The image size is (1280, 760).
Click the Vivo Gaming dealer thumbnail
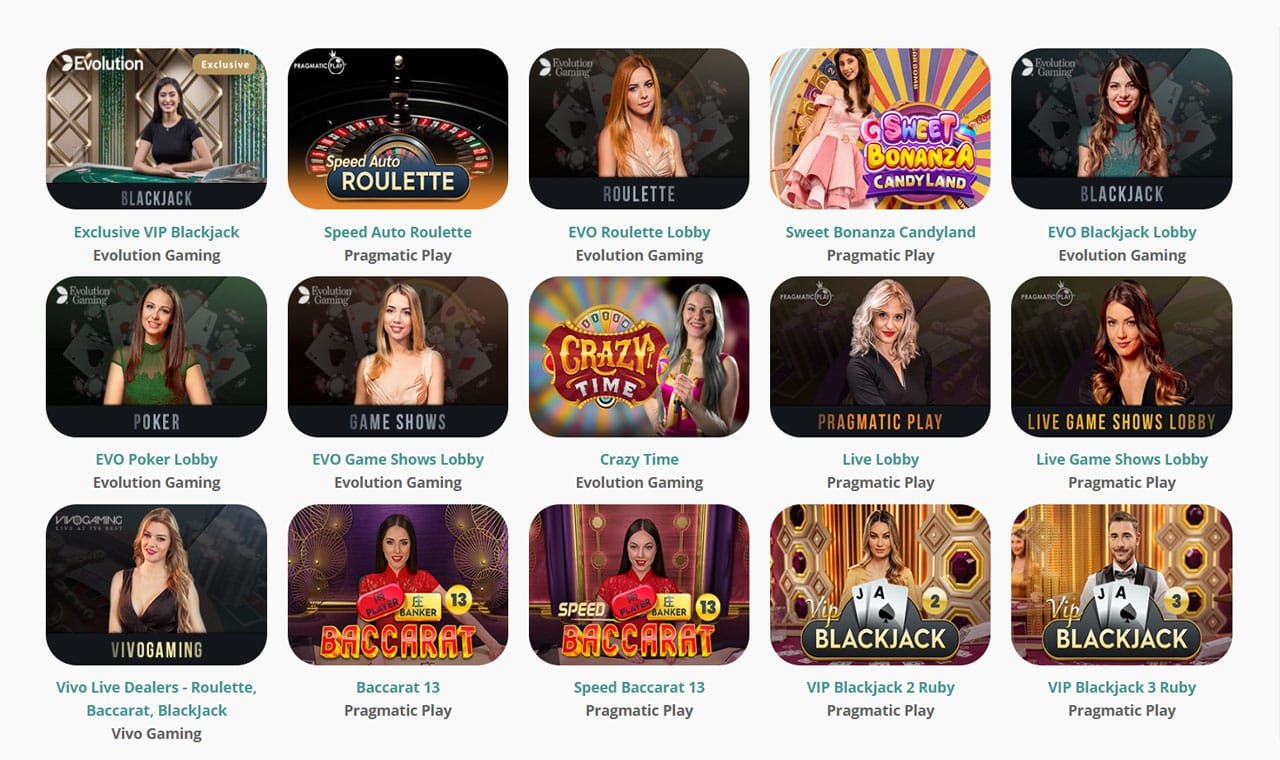(x=156, y=585)
